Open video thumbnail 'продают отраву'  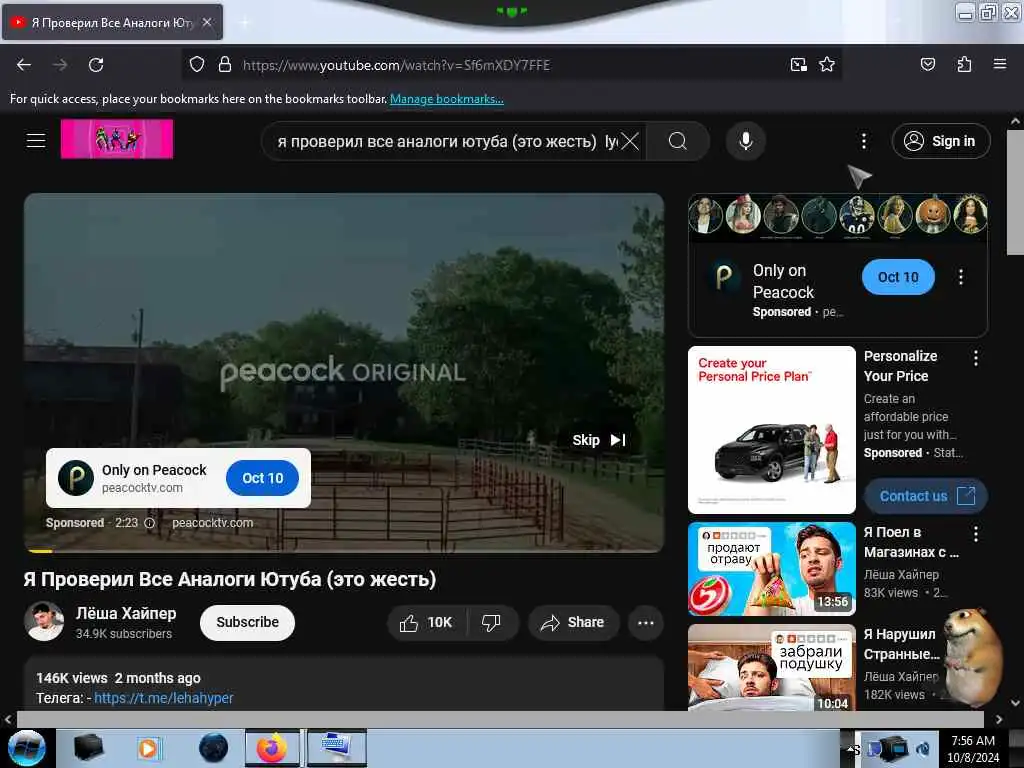(x=771, y=569)
